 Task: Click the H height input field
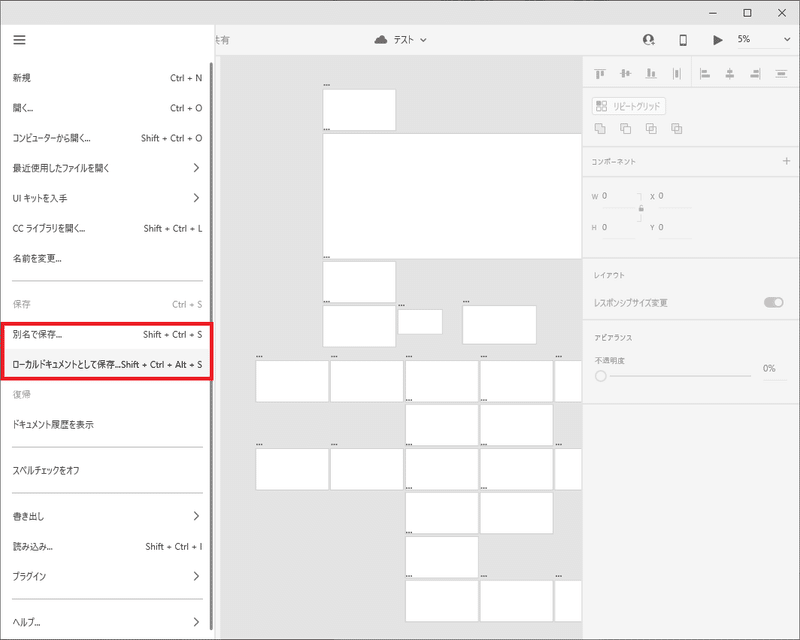tap(618, 228)
